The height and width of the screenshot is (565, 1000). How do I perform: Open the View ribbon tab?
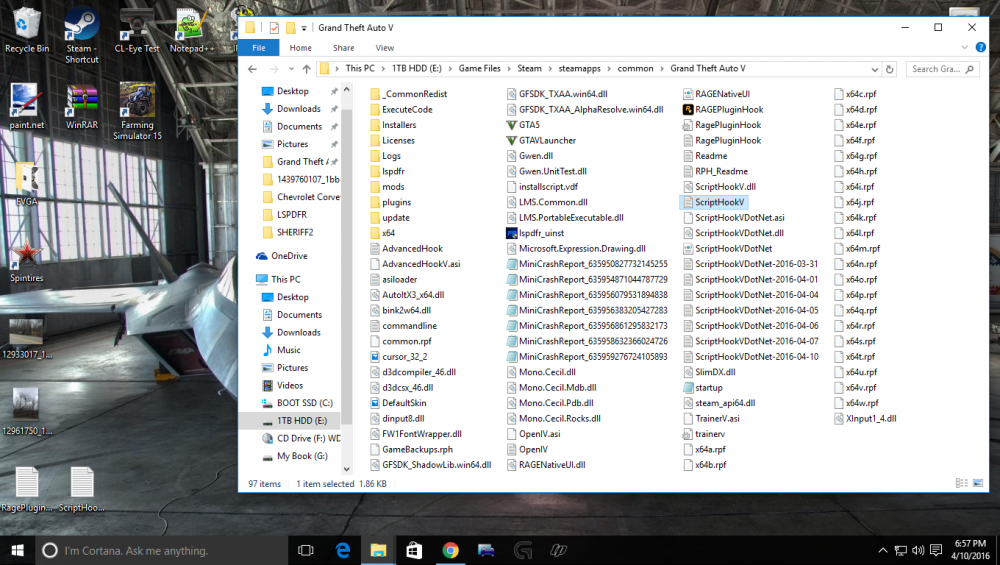(385, 48)
